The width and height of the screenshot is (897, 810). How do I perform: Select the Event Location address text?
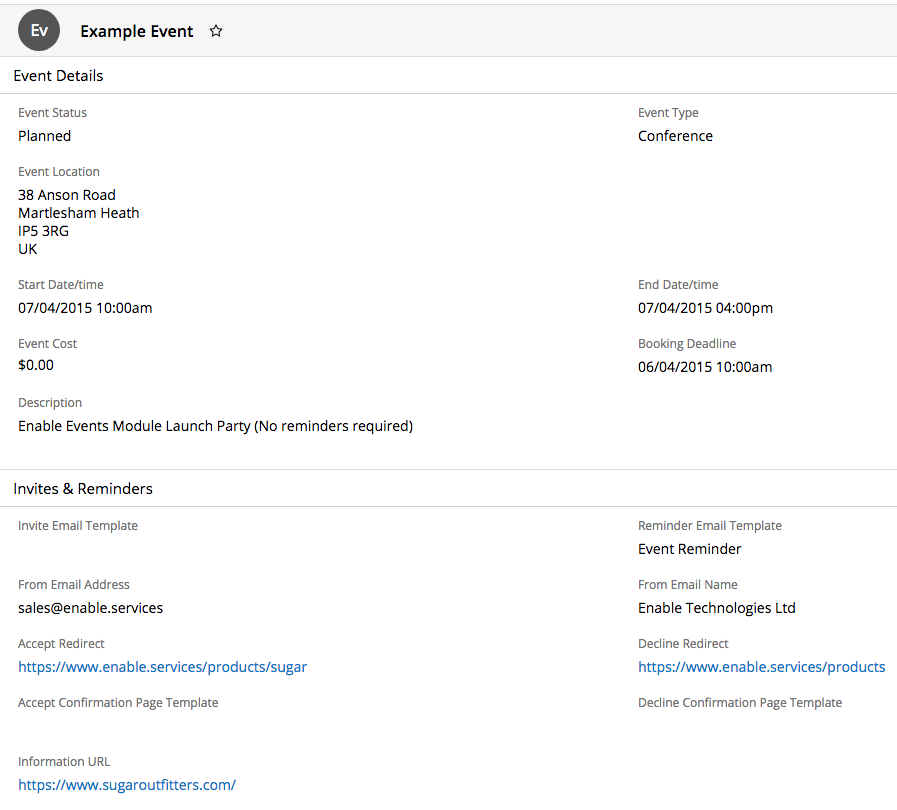[78, 222]
